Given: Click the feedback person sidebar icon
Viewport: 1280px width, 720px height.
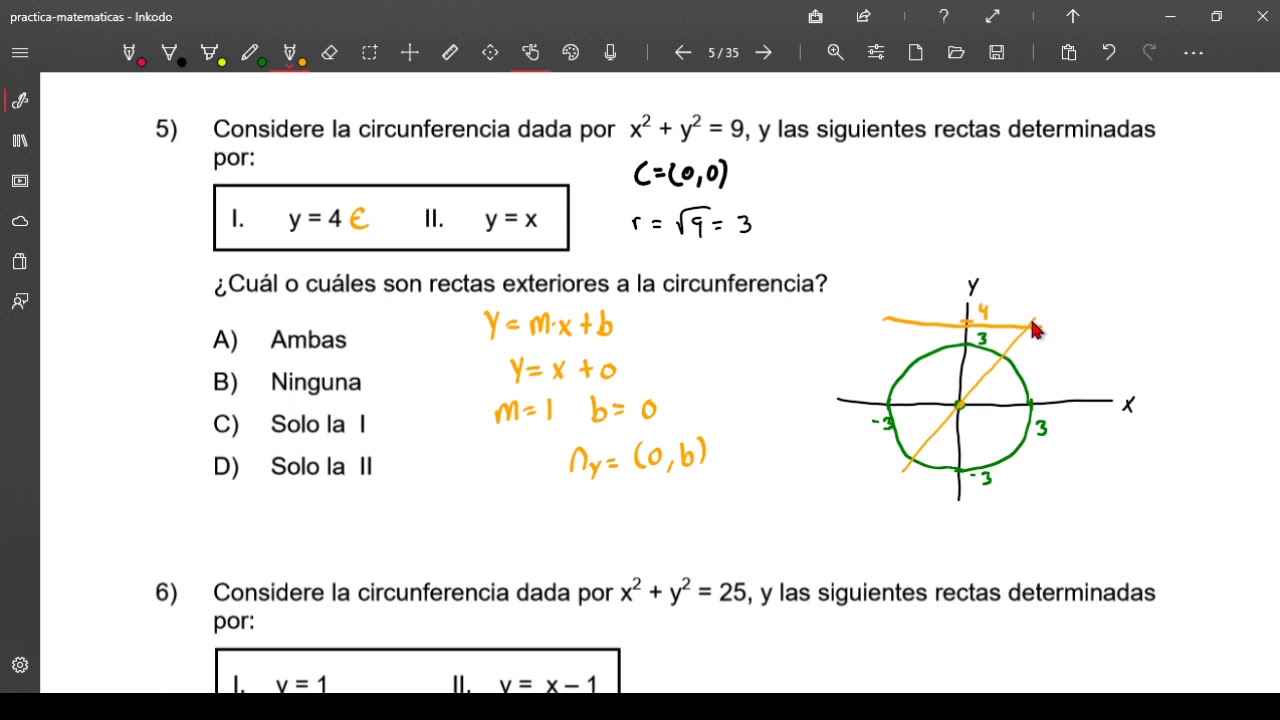Looking at the screenshot, I should (20, 301).
